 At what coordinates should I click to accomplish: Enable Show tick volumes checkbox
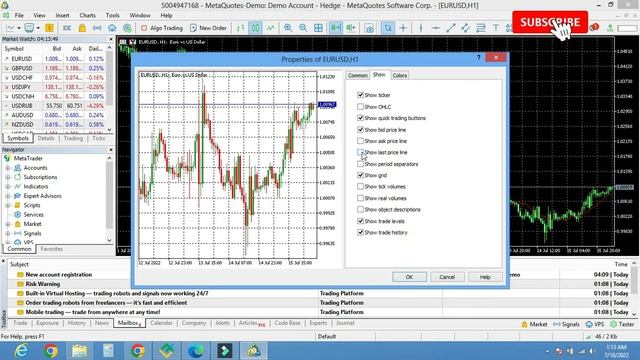pos(360,187)
